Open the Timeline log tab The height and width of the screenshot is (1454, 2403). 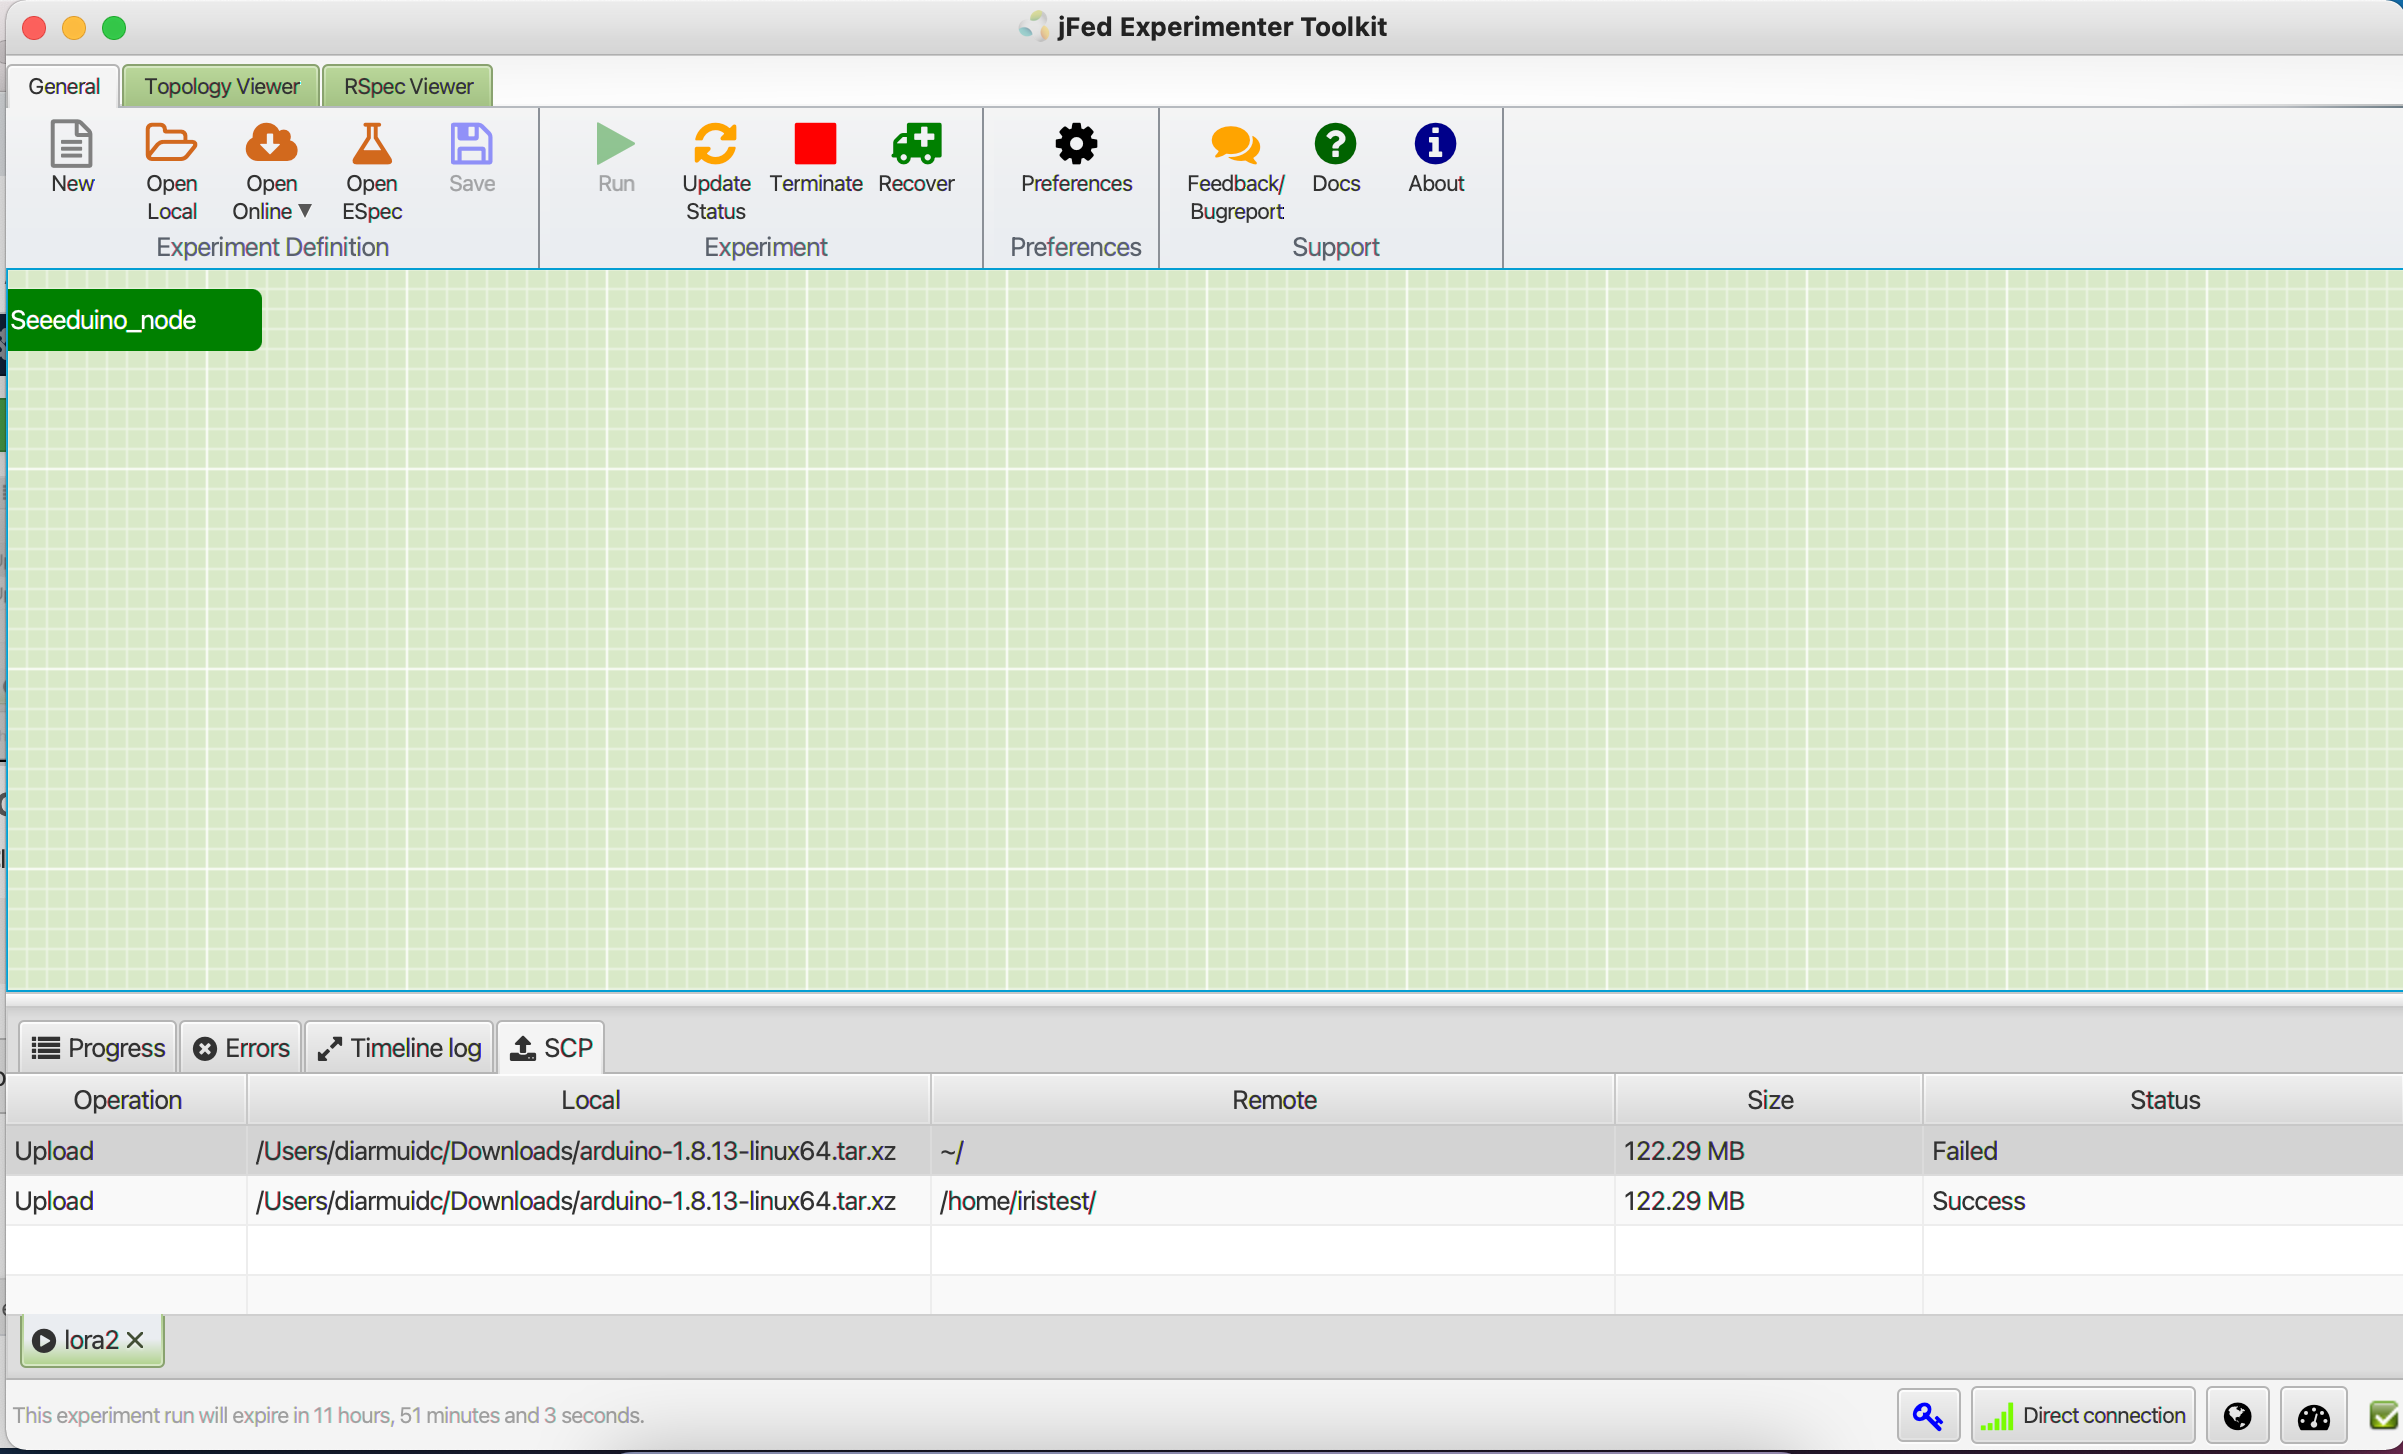coord(399,1047)
